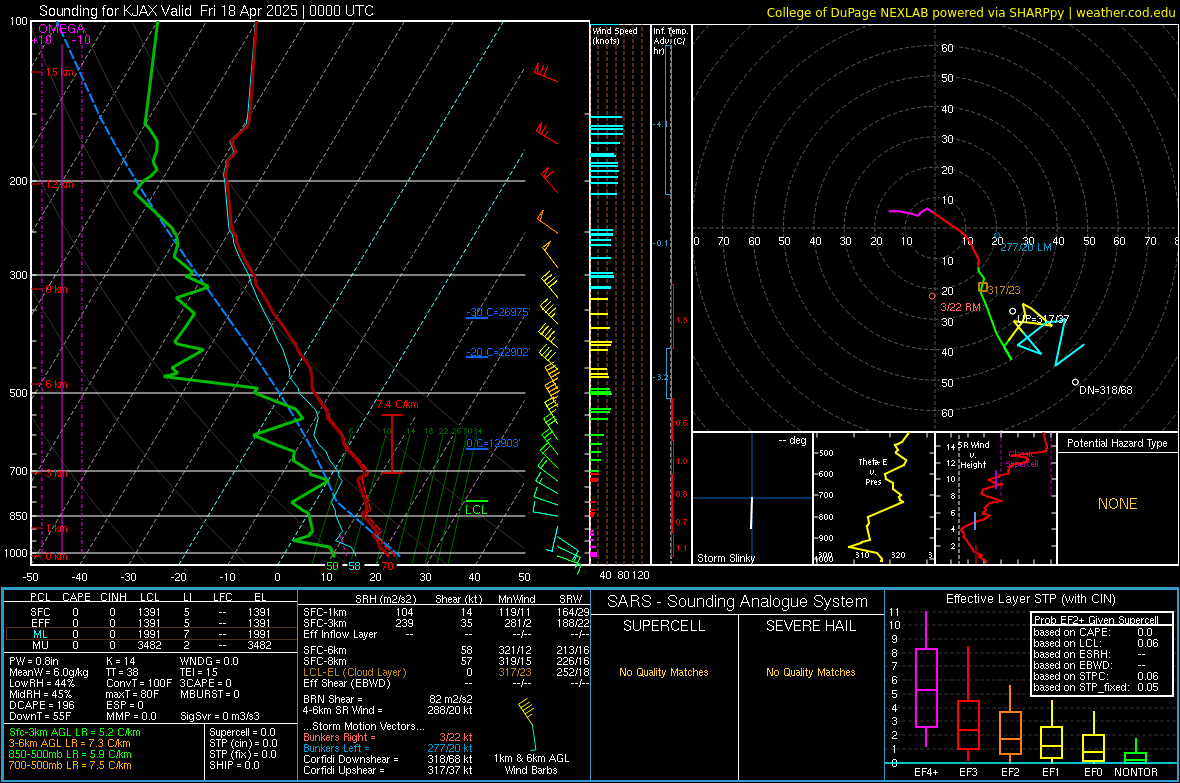The image size is (1180, 783).
Task: Click the '15 km' height marker
Action: click(59, 72)
